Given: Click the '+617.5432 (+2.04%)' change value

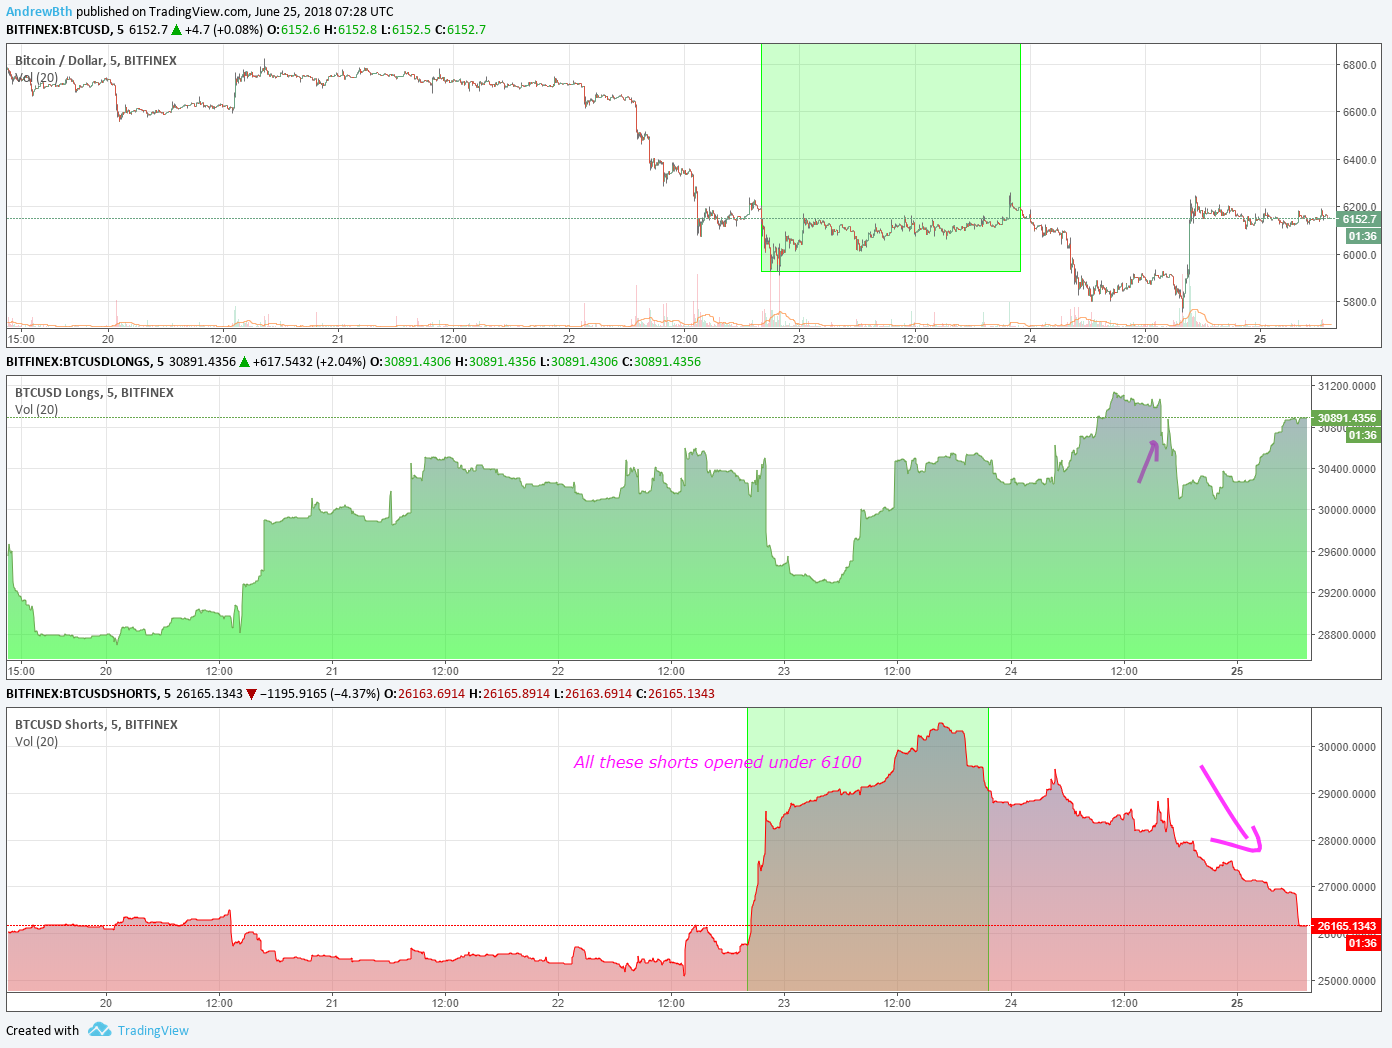Looking at the screenshot, I should point(309,361).
